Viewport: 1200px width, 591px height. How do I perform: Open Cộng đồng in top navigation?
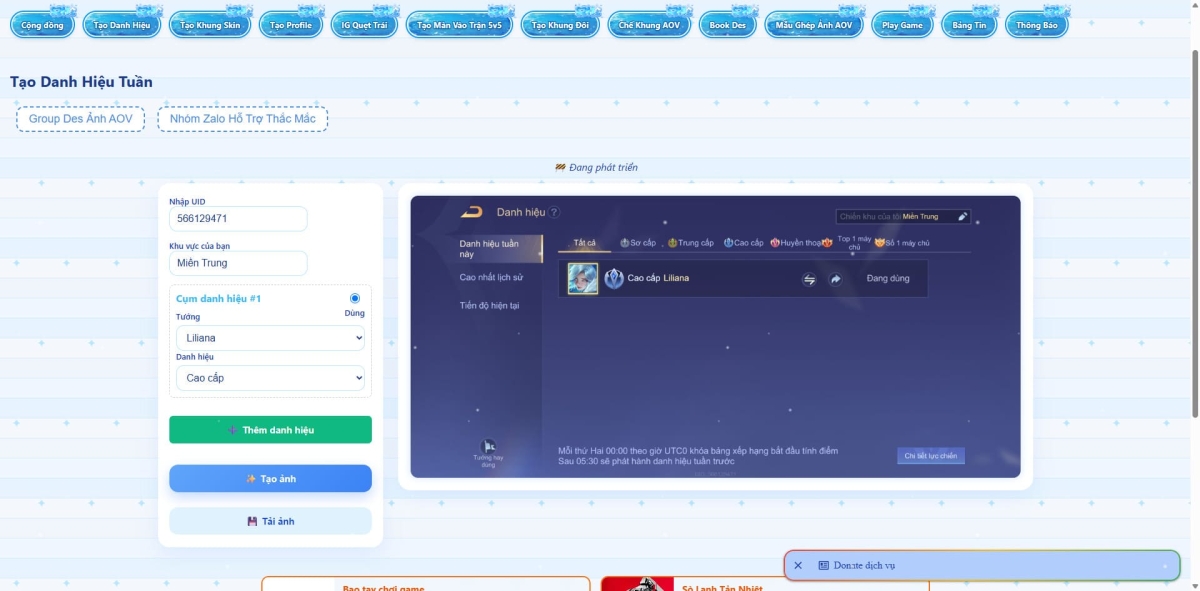click(43, 25)
